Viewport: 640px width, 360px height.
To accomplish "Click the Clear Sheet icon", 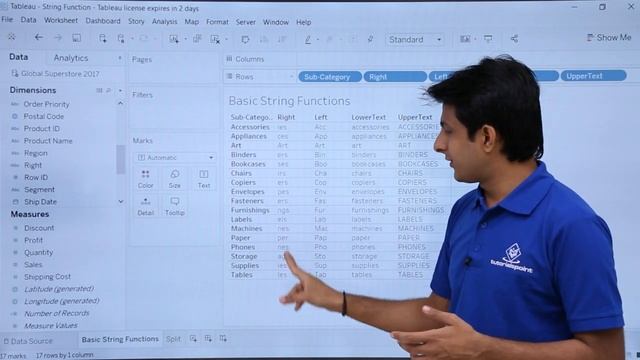I will [215, 39].
